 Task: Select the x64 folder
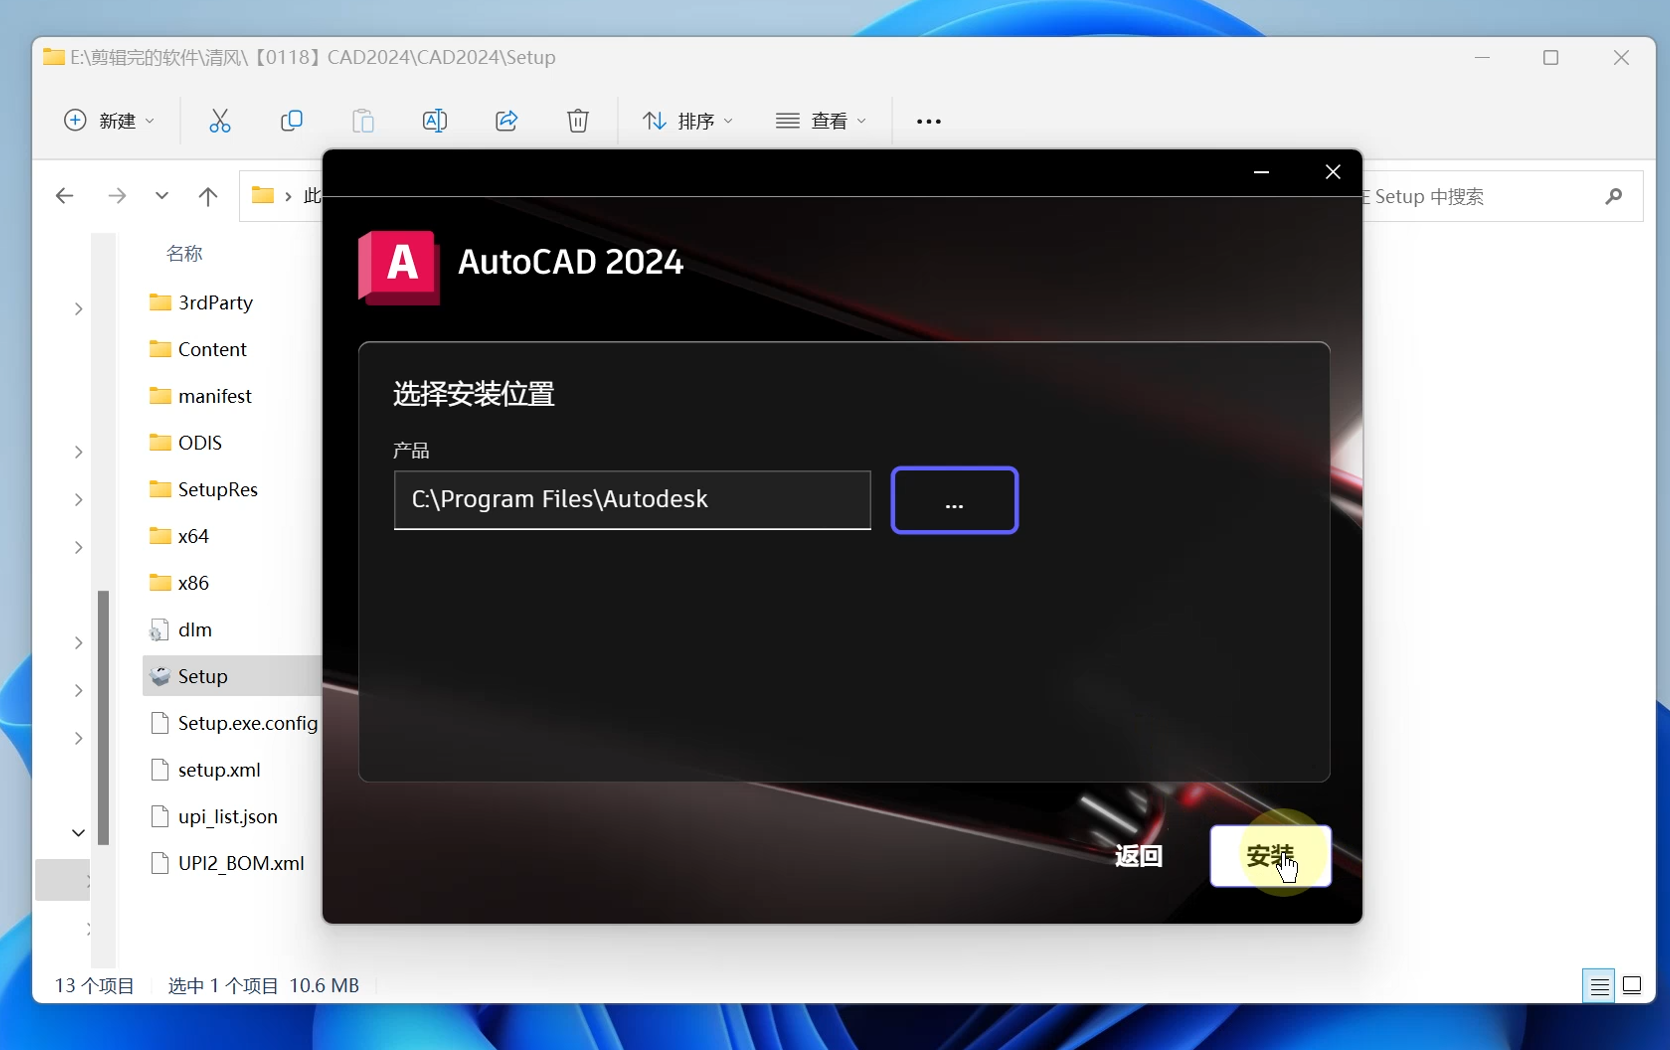coord(193,536)
